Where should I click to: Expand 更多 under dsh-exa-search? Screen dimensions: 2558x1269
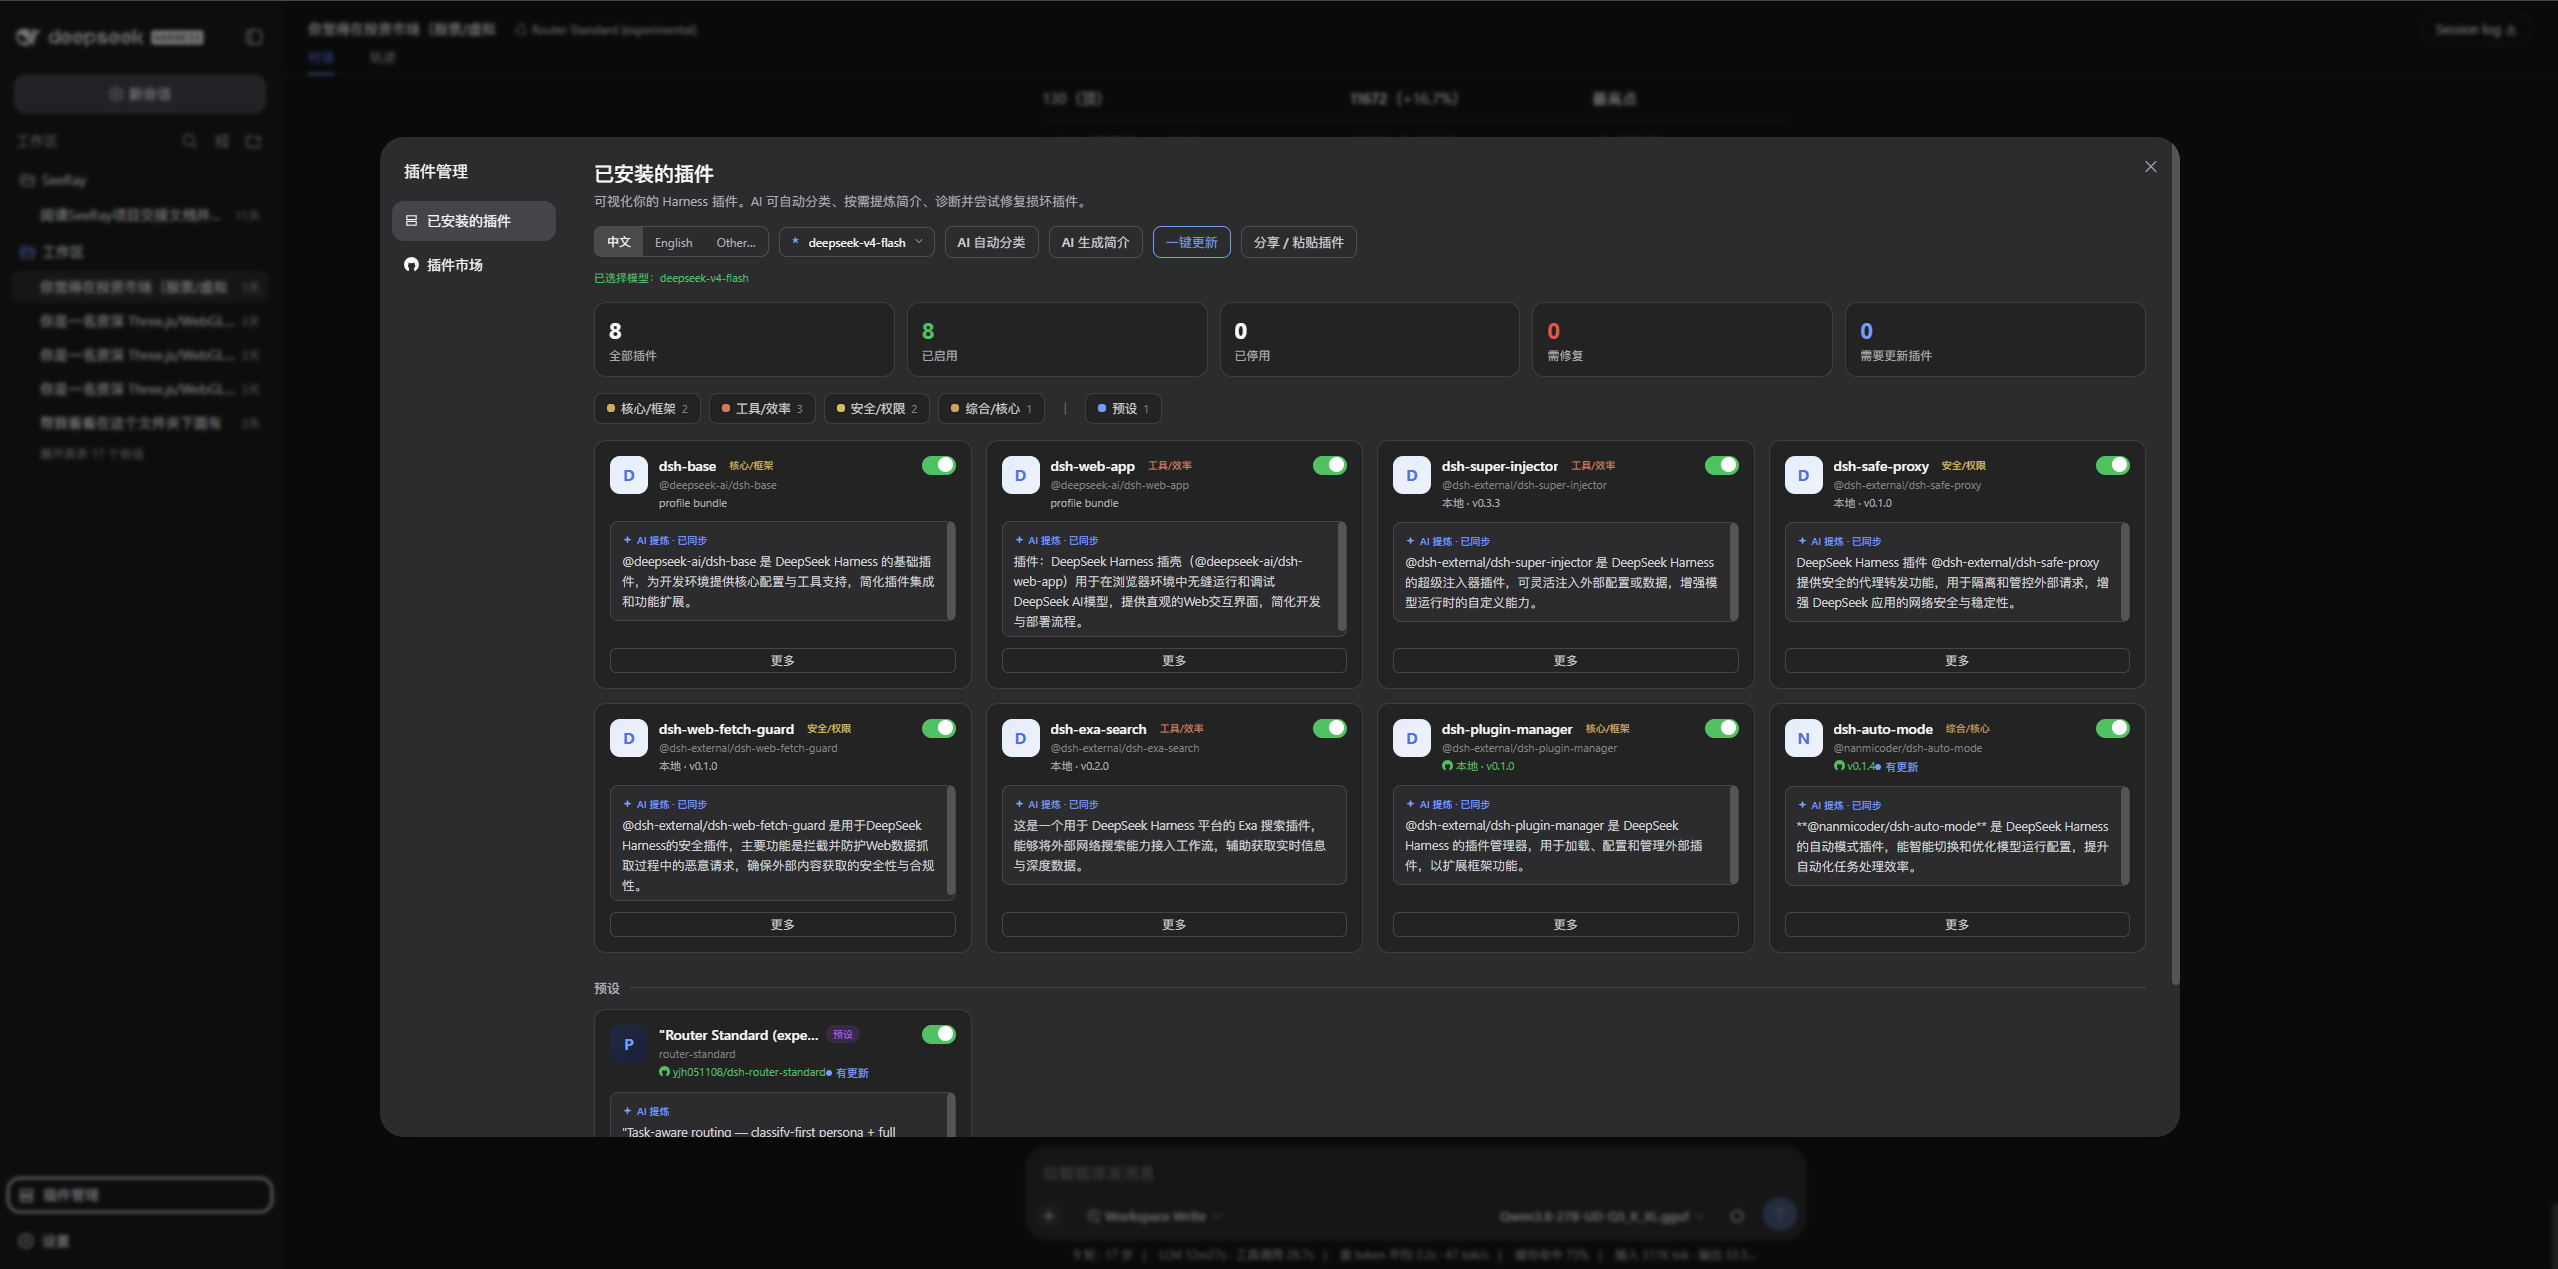tap(1174, 924)
